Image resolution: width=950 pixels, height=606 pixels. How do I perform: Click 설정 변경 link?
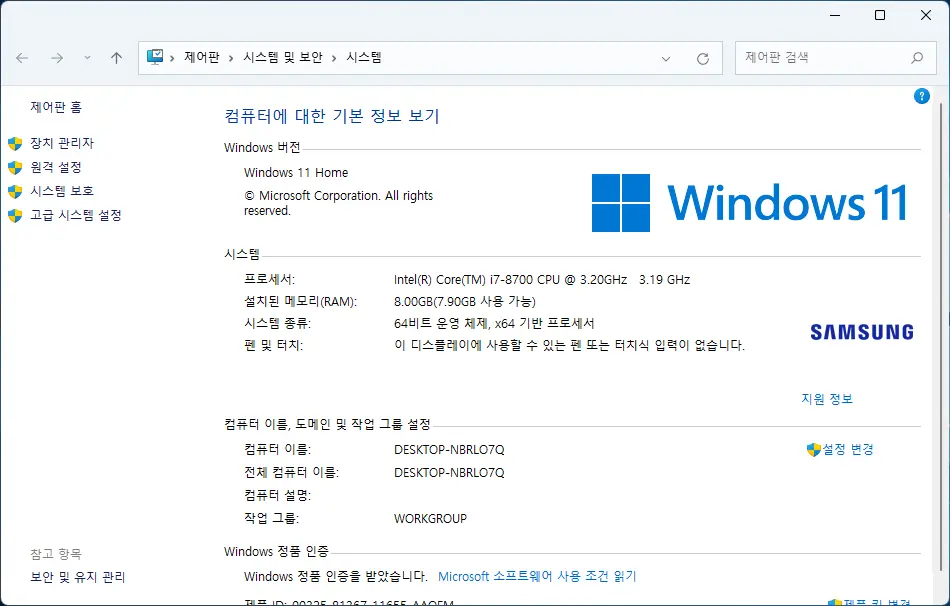[848, 449]
